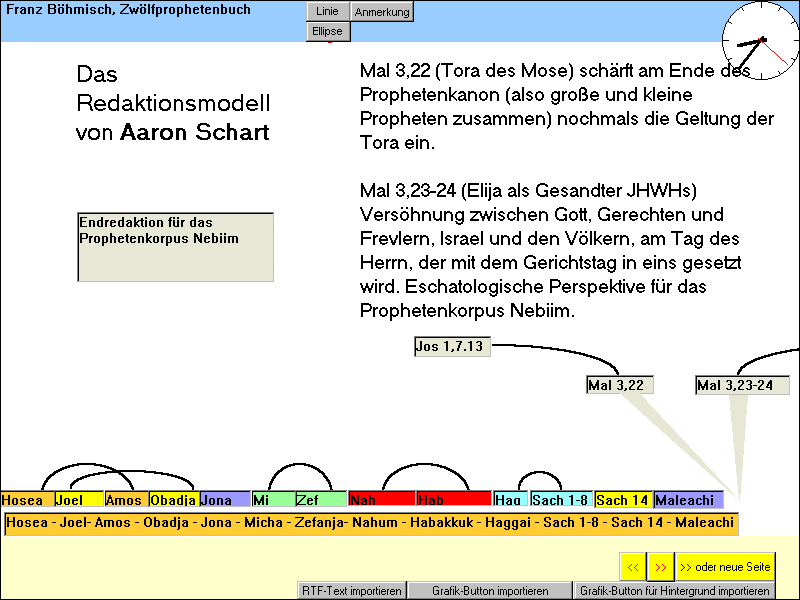Click Grafik-Button importieren
The height and width of the screenshot is (600, 800).
pyautogui.click(x=489, y=591)
